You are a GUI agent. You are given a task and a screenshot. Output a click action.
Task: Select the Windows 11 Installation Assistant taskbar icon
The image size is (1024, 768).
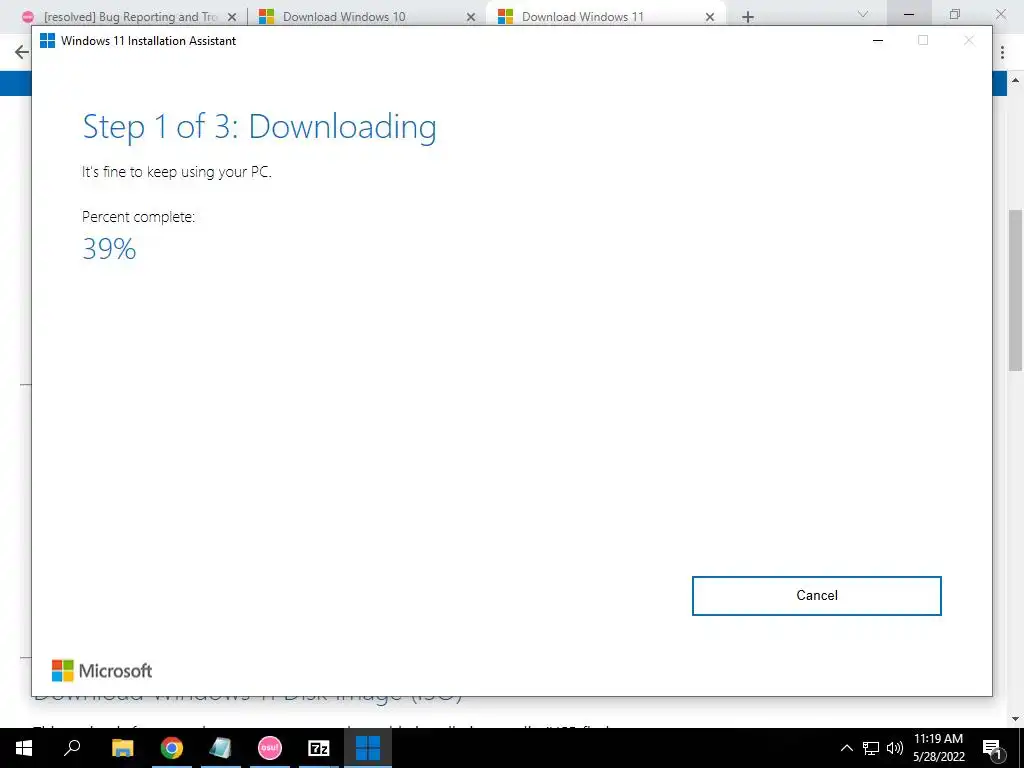(368, 748)
